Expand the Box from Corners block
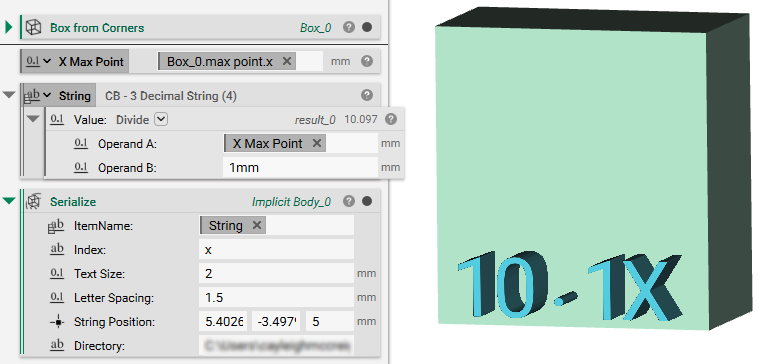This screenshot has height=364, width=773. [x=8, y=28]
